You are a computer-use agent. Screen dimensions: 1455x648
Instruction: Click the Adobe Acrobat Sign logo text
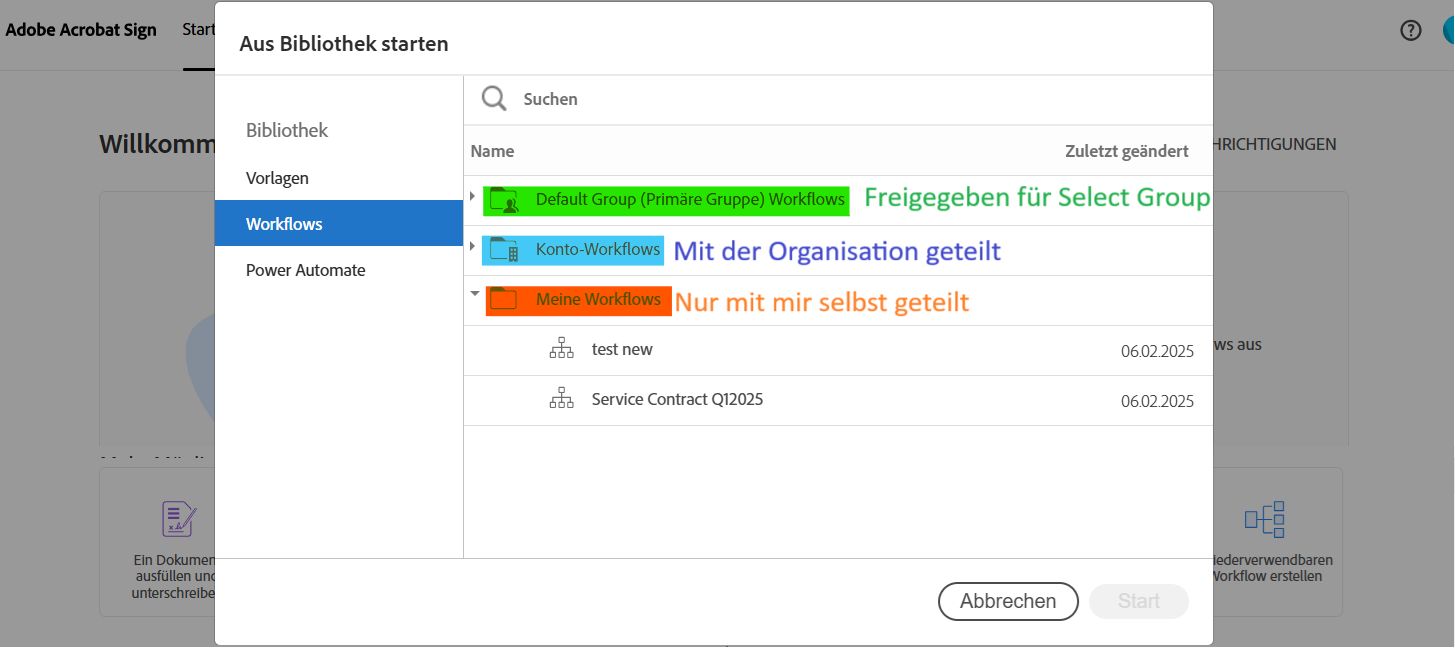[x=81, y=30]
